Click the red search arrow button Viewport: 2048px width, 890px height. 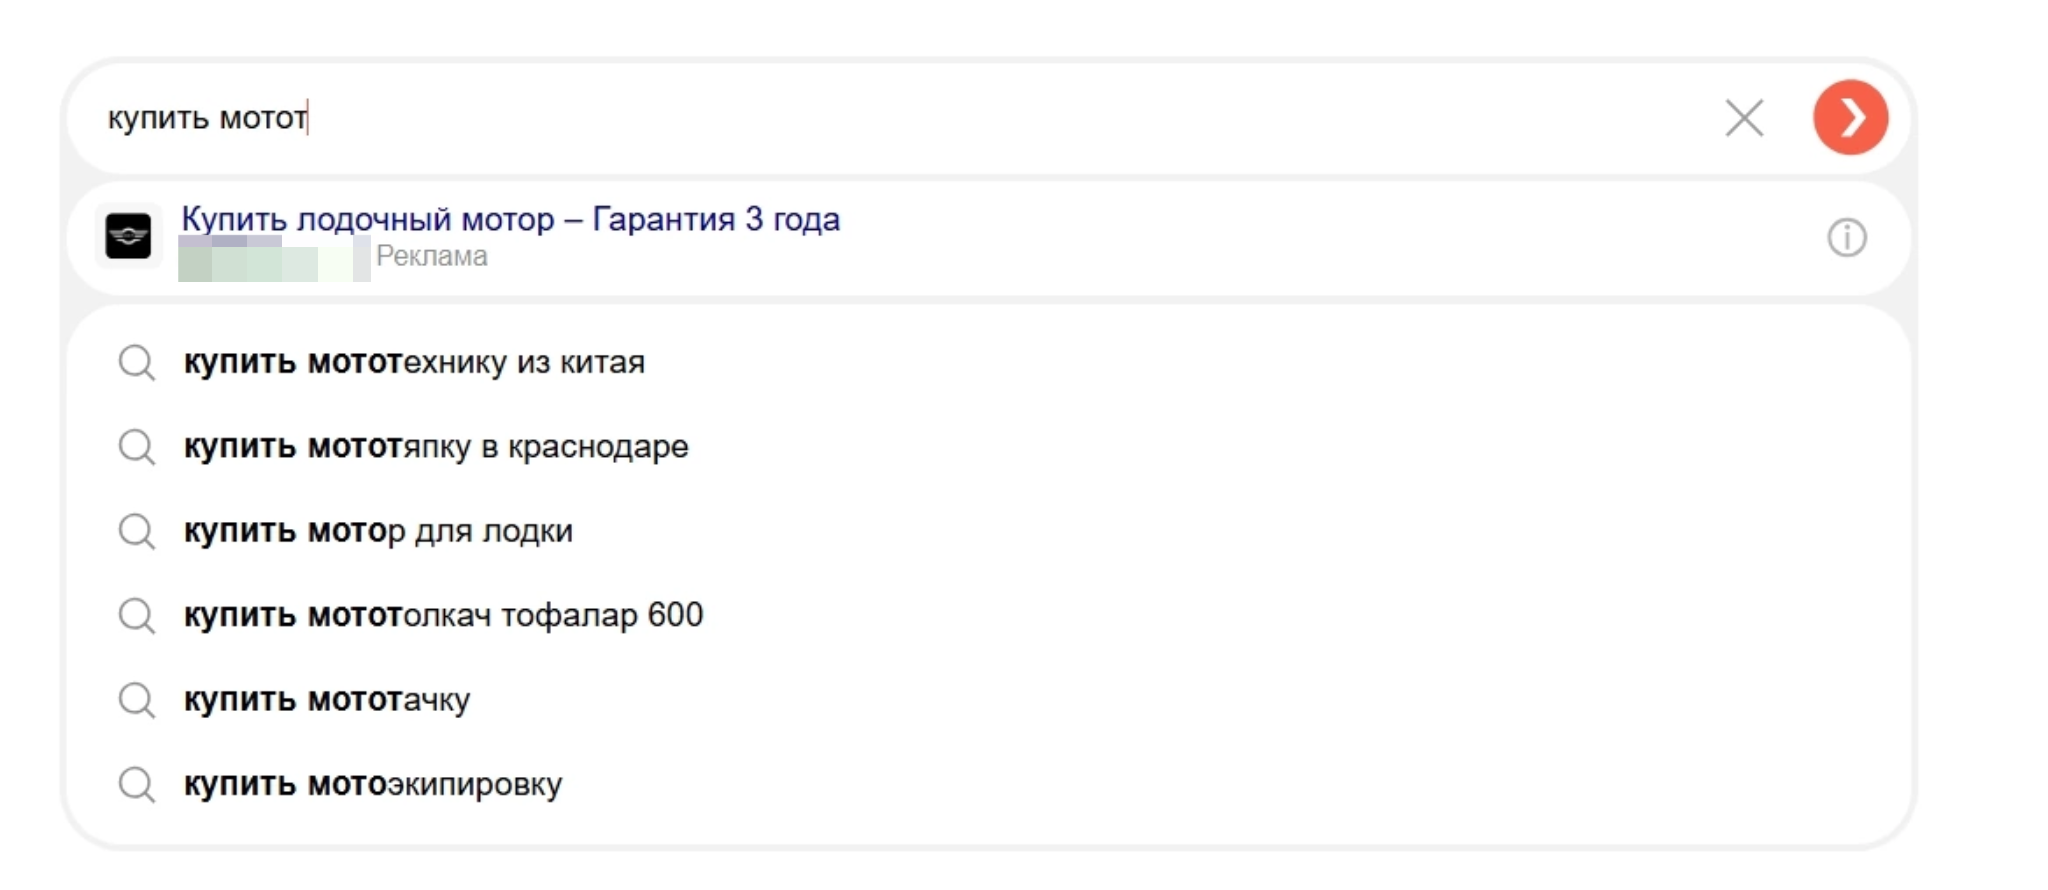tap(1850, 117)
